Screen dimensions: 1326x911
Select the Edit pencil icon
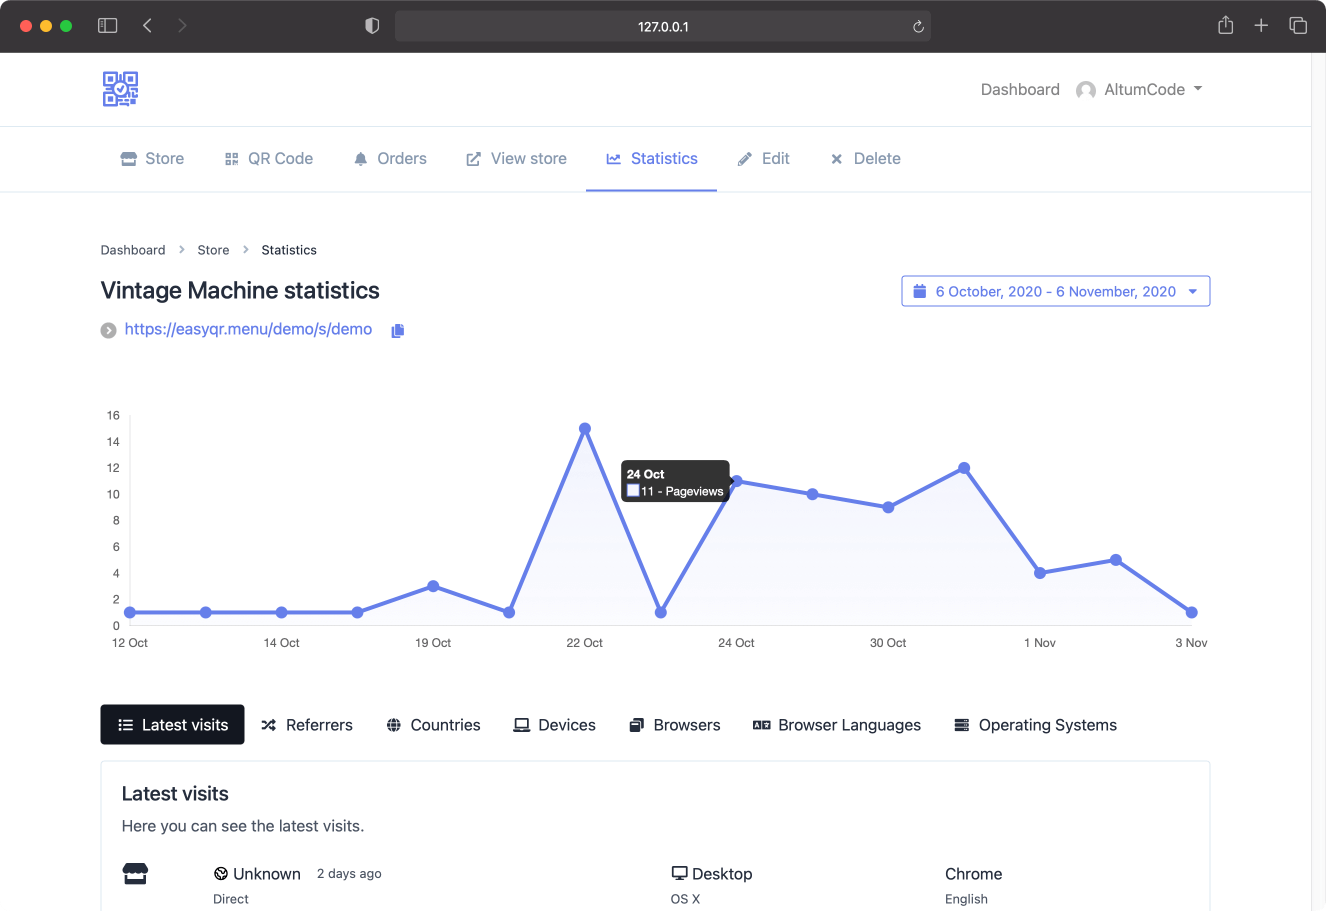coord(744,158)
